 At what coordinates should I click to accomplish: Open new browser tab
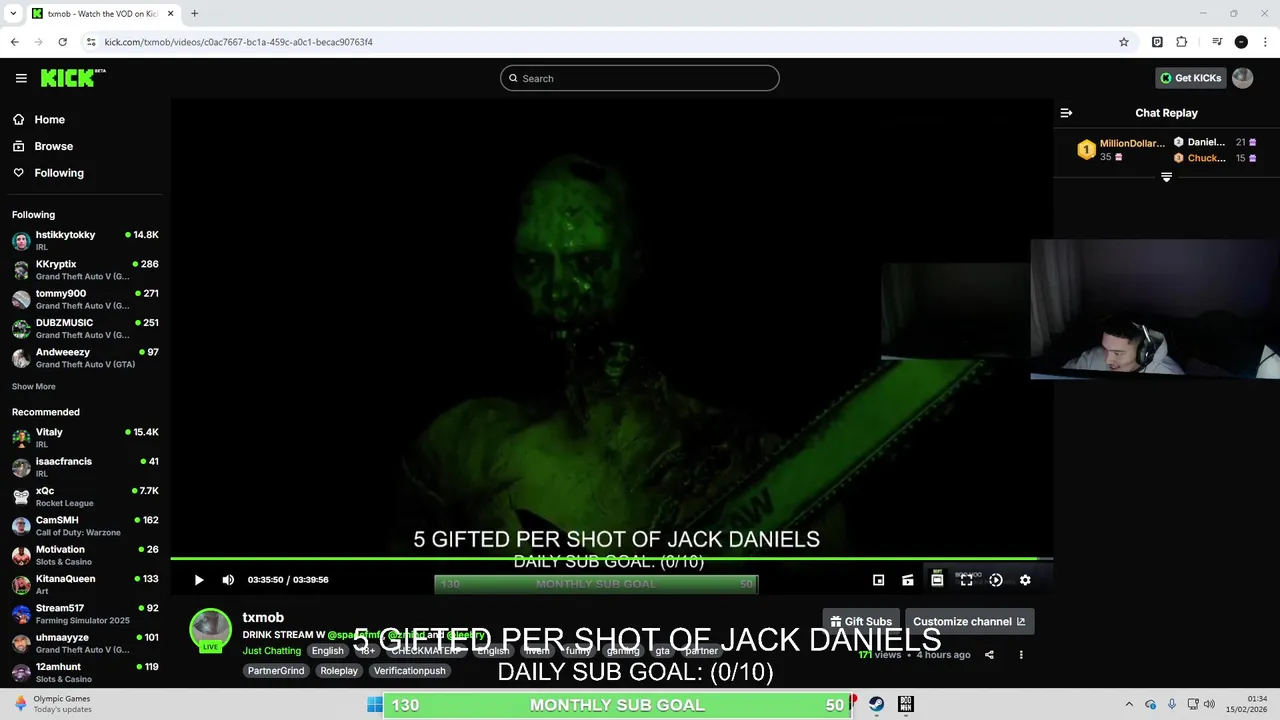pyautogui.click(x=194, y=14)
